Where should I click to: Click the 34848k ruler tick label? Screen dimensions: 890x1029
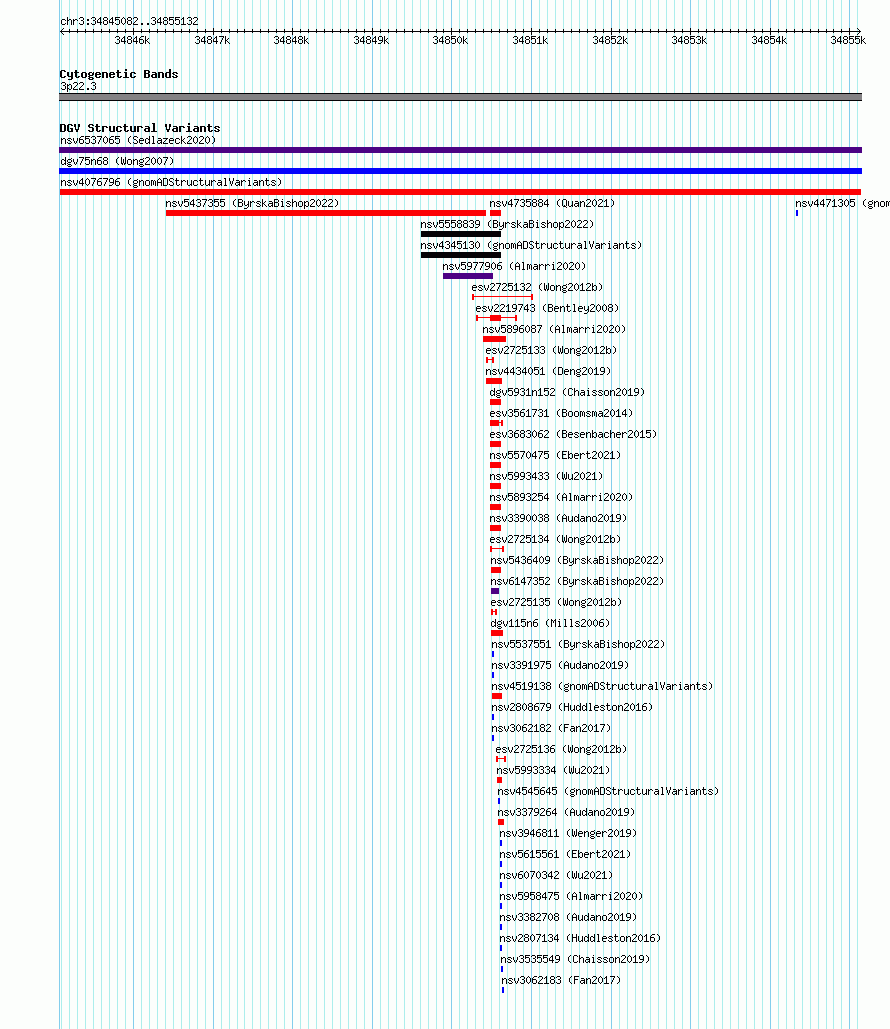291,40
